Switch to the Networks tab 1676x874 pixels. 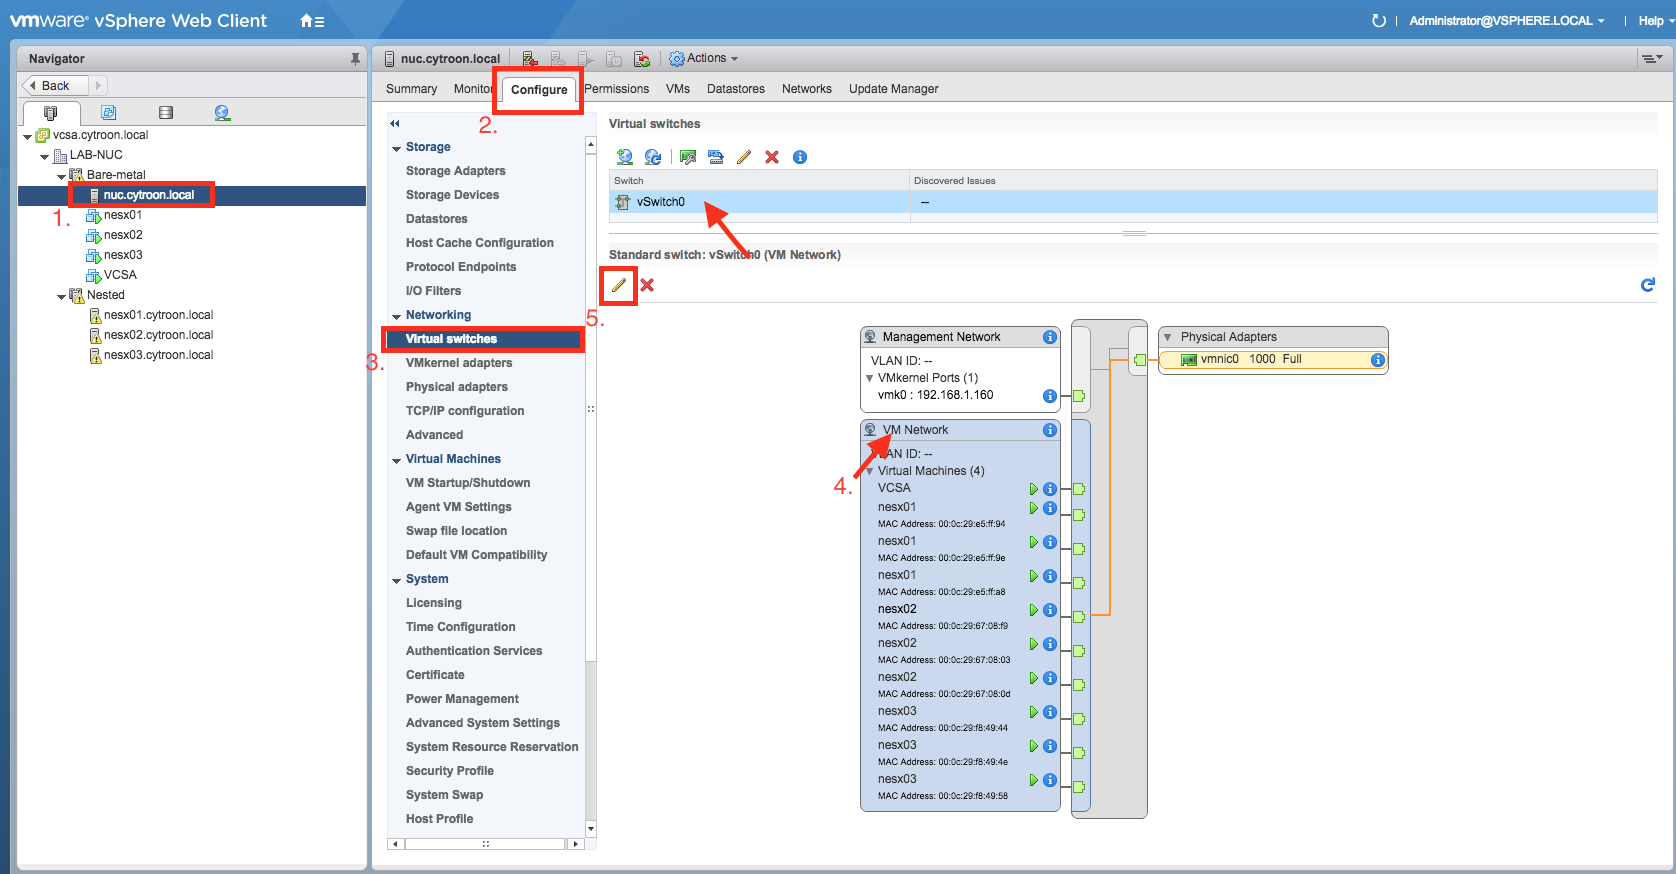click(x=807, y=89)
